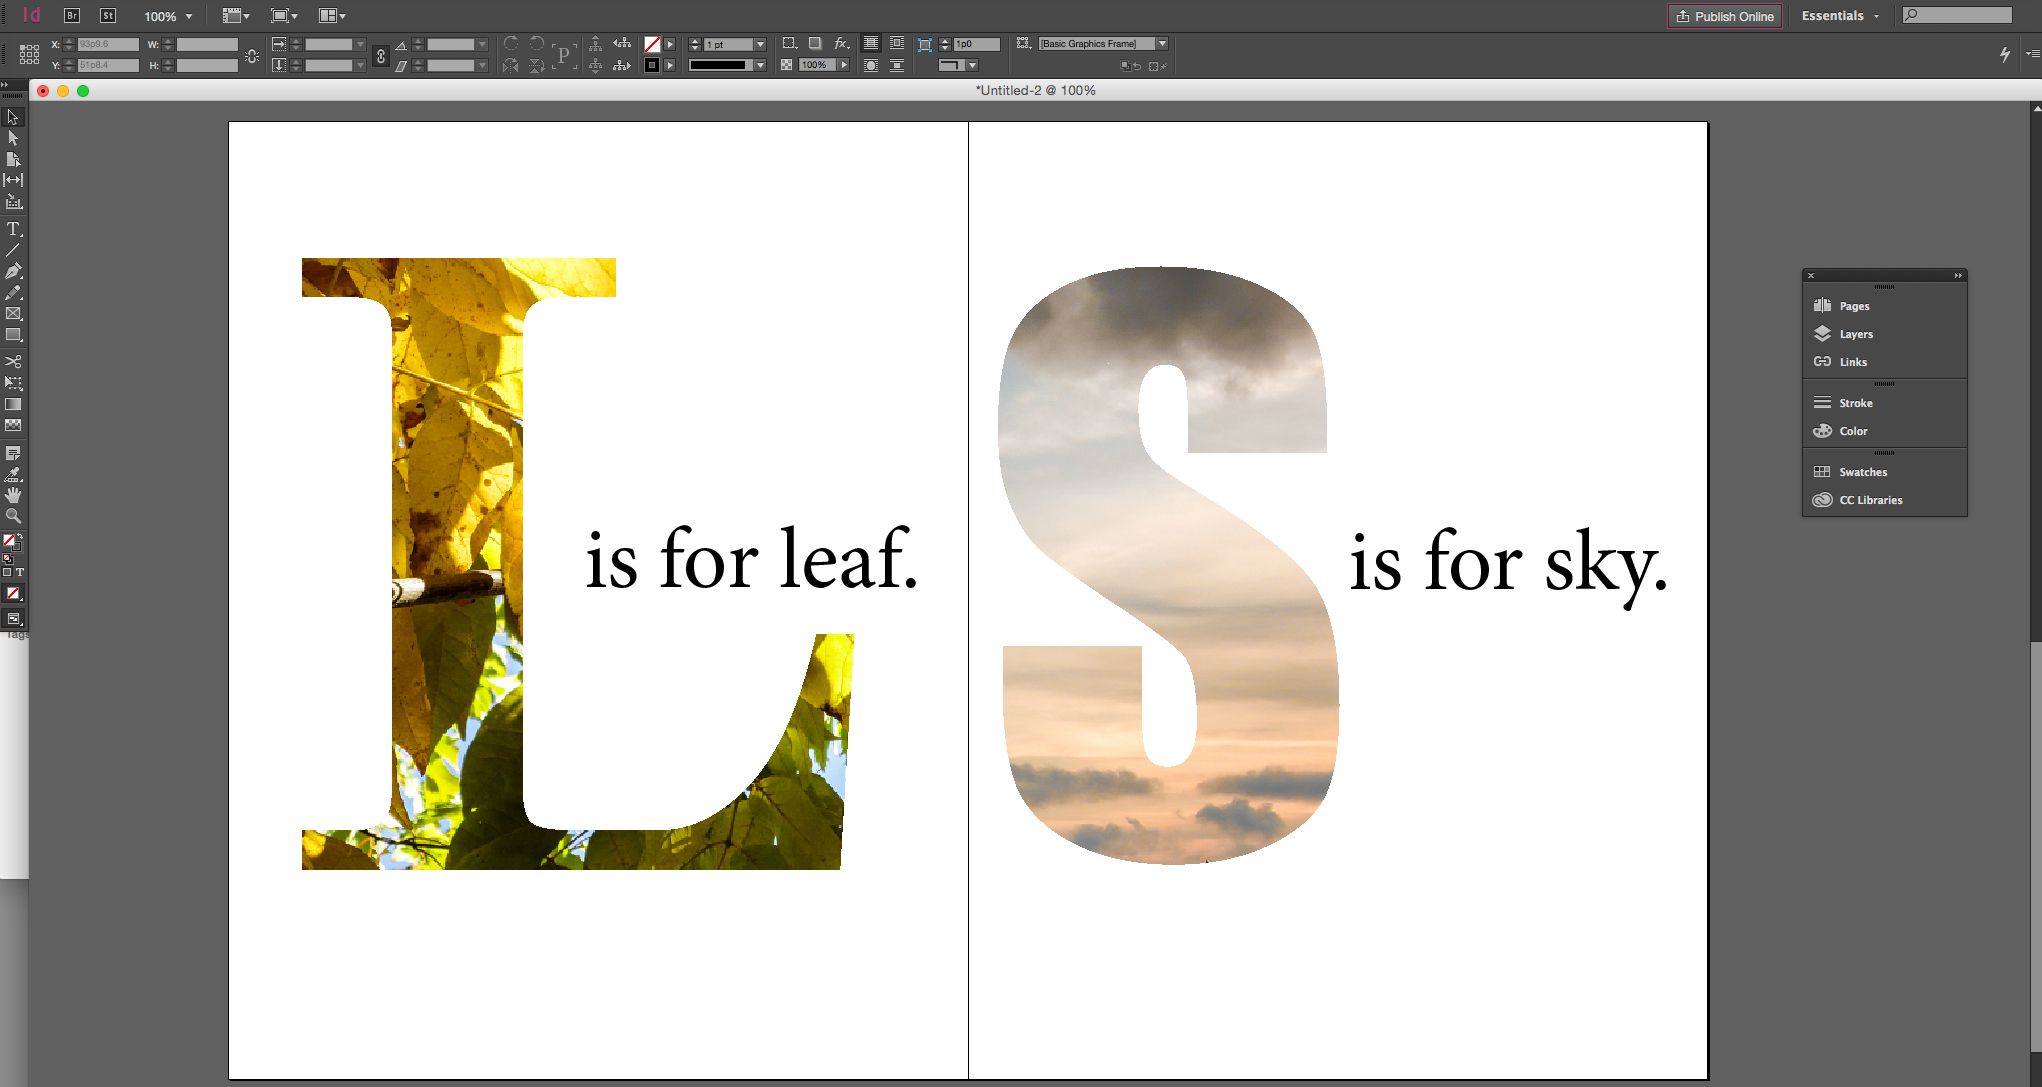Screen dimensions: 2042x1087
Task: Select the Line tool
Action: point(13,250)
